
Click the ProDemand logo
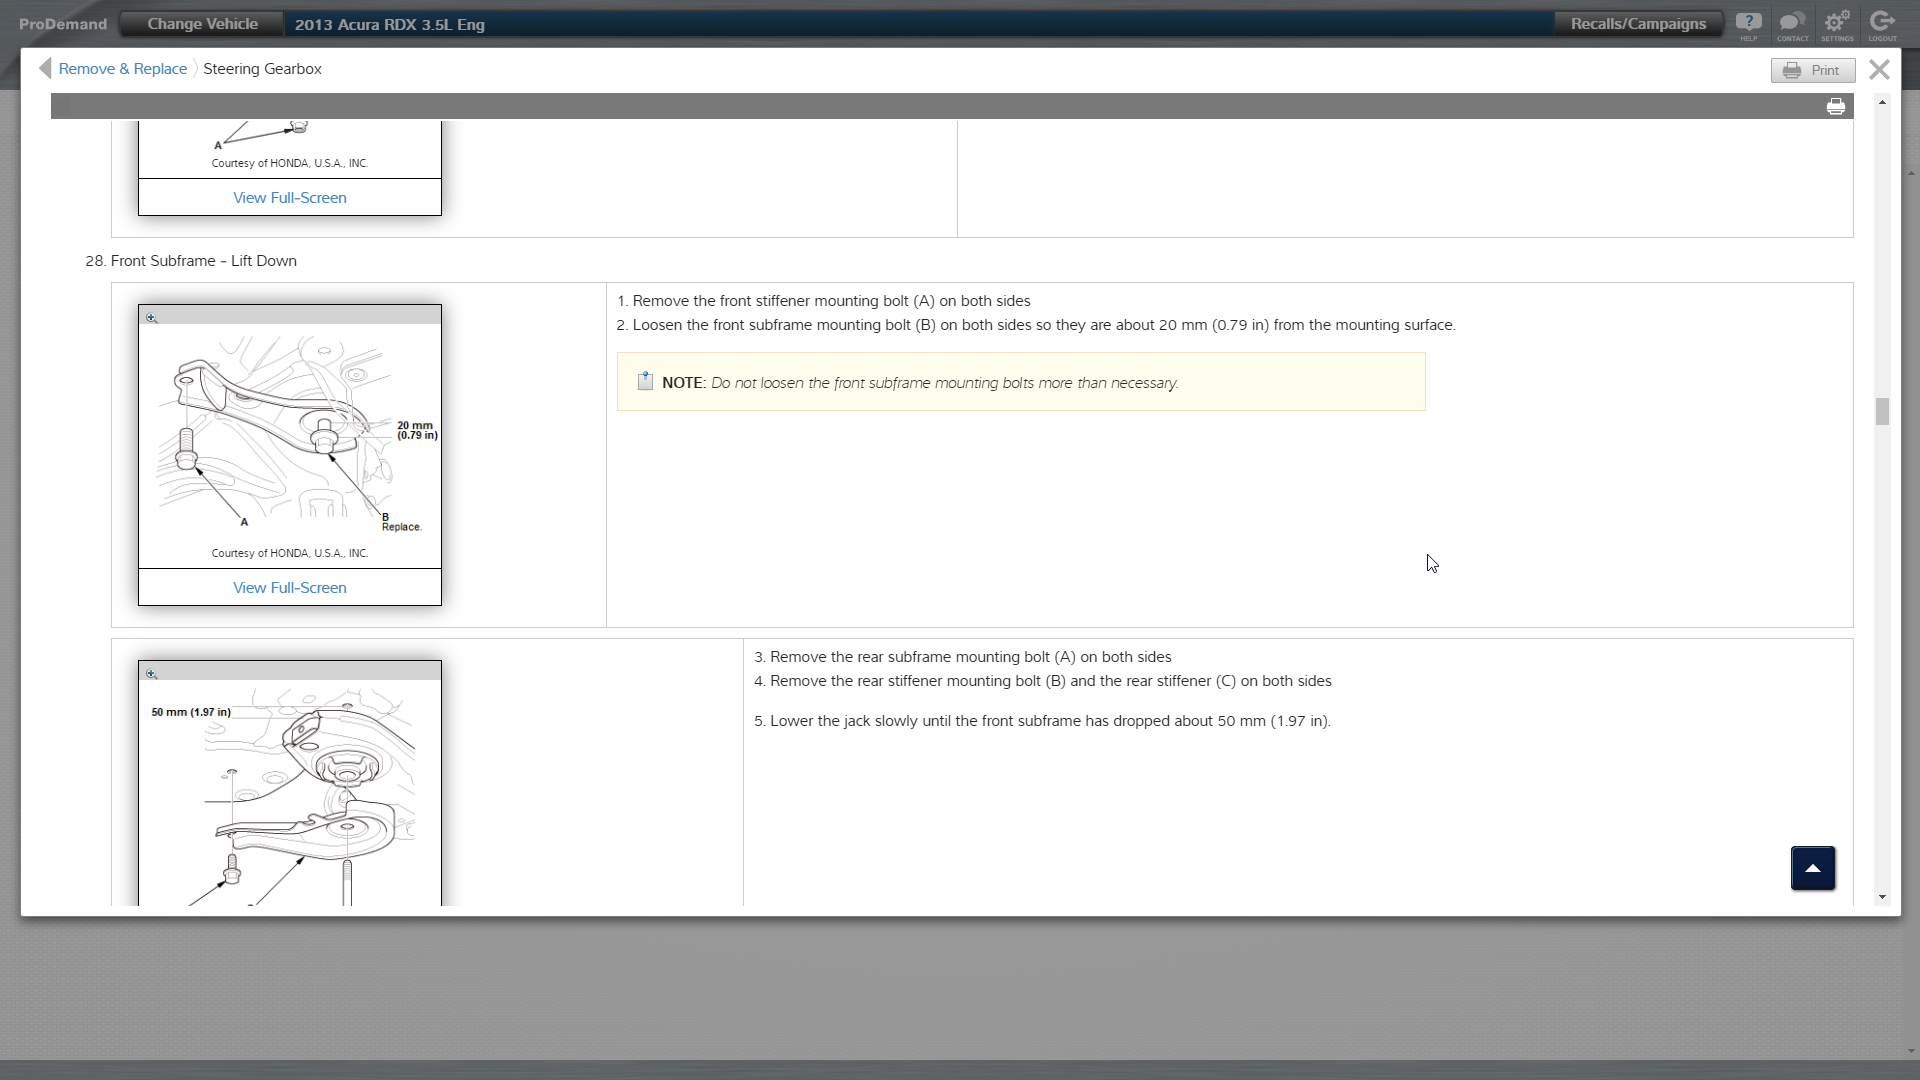62,24
